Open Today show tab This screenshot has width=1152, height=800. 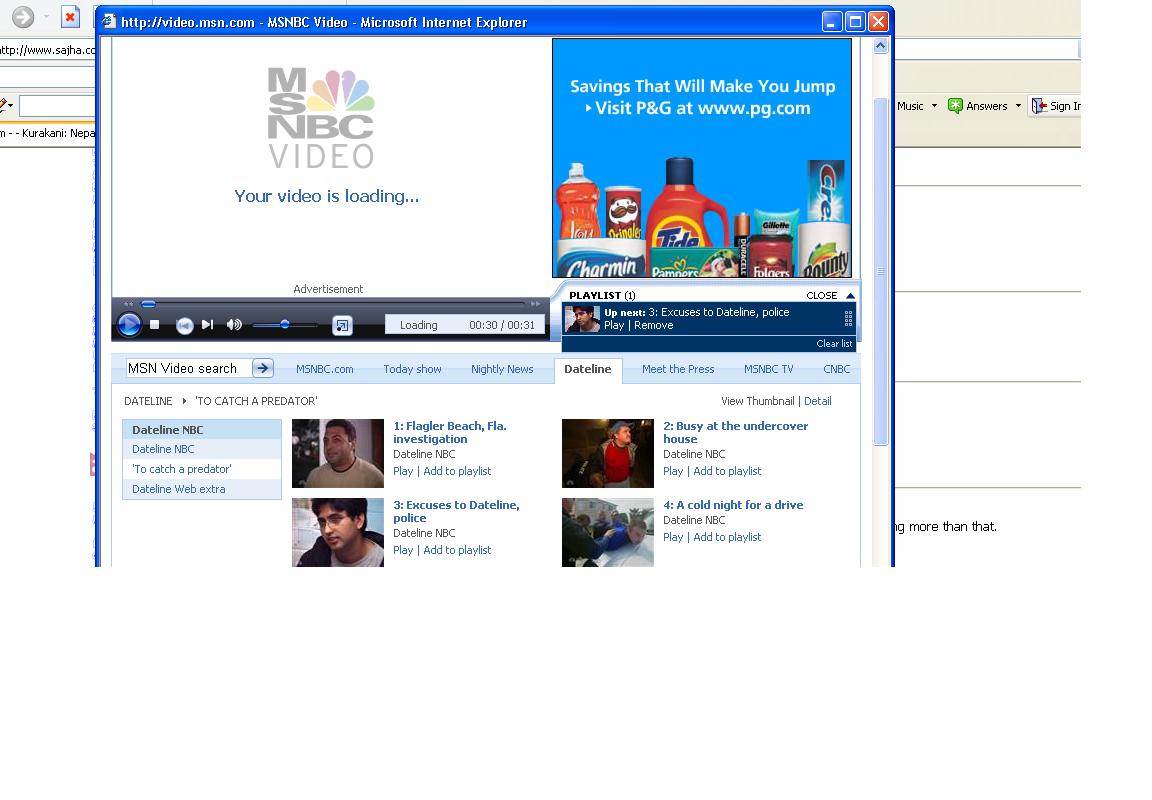tap(412, 369)
